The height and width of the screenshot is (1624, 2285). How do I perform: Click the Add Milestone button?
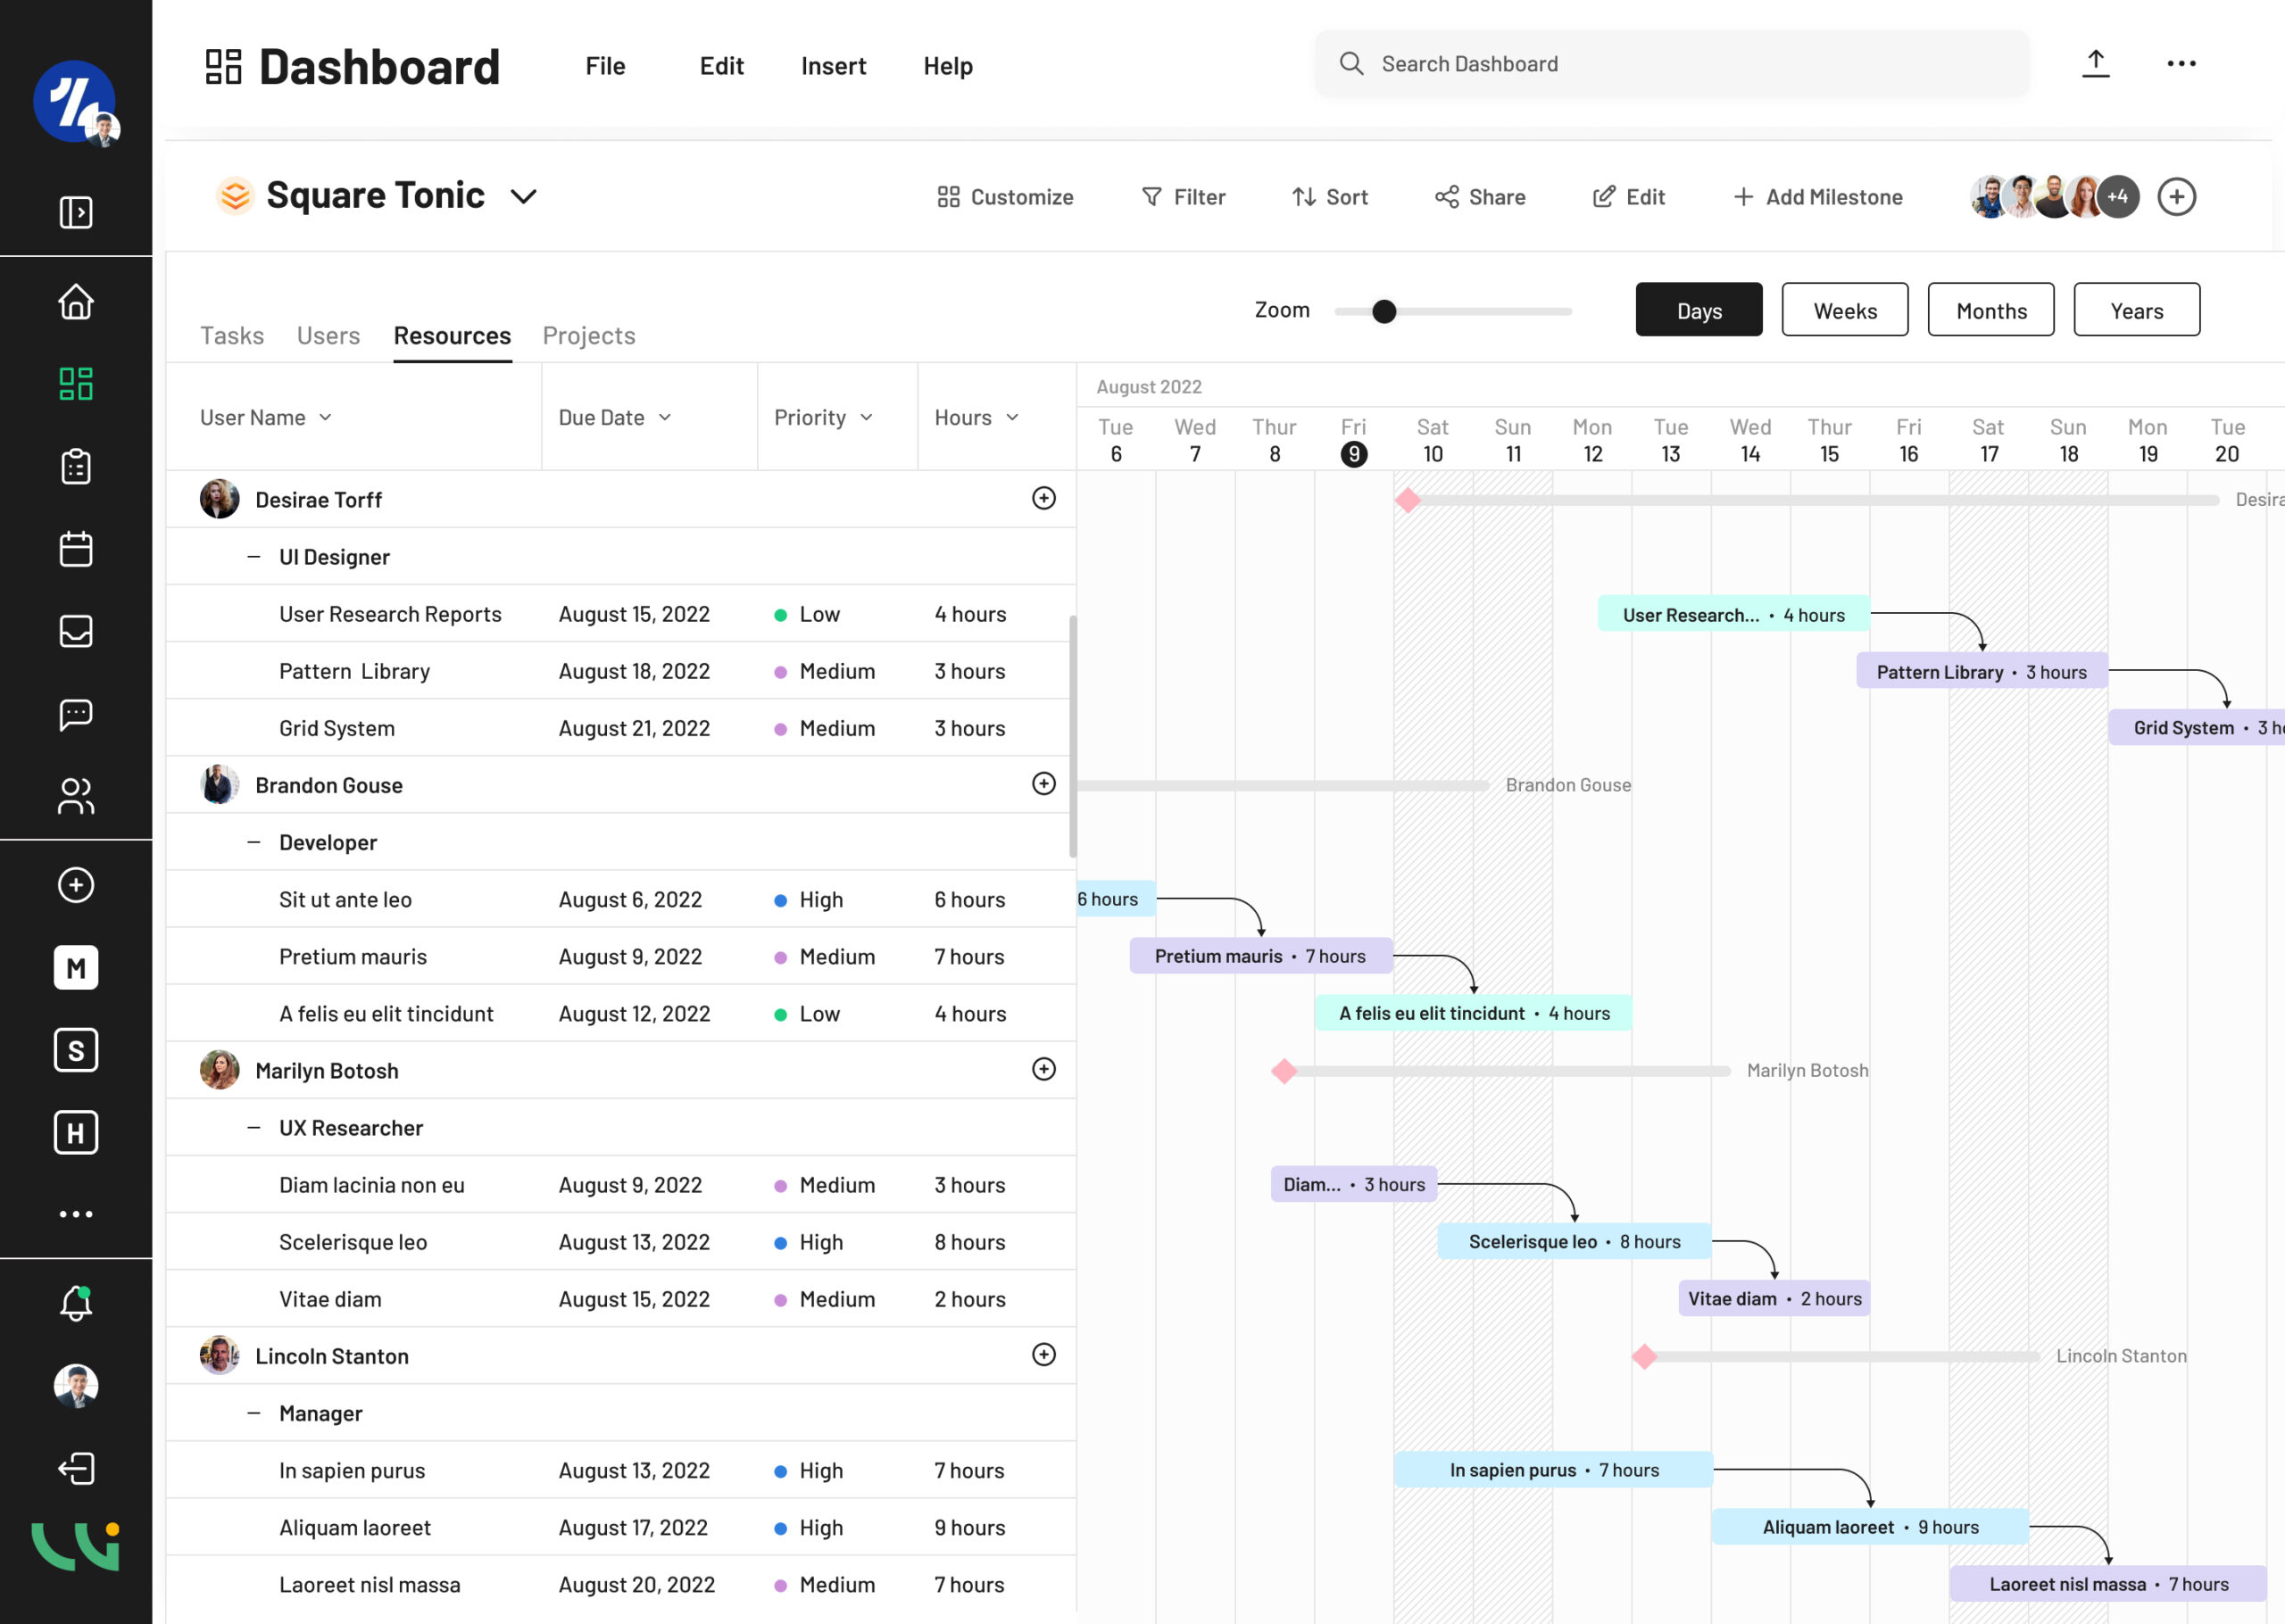click(x=1817, y=197)
